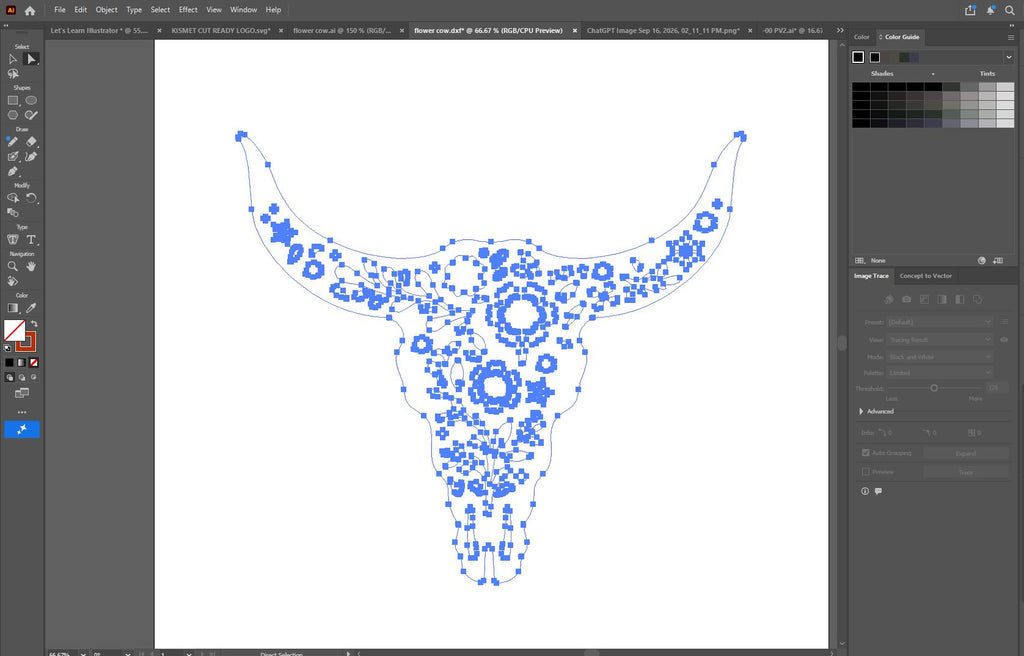Switch to the Color panel tab

coord(861,37)
